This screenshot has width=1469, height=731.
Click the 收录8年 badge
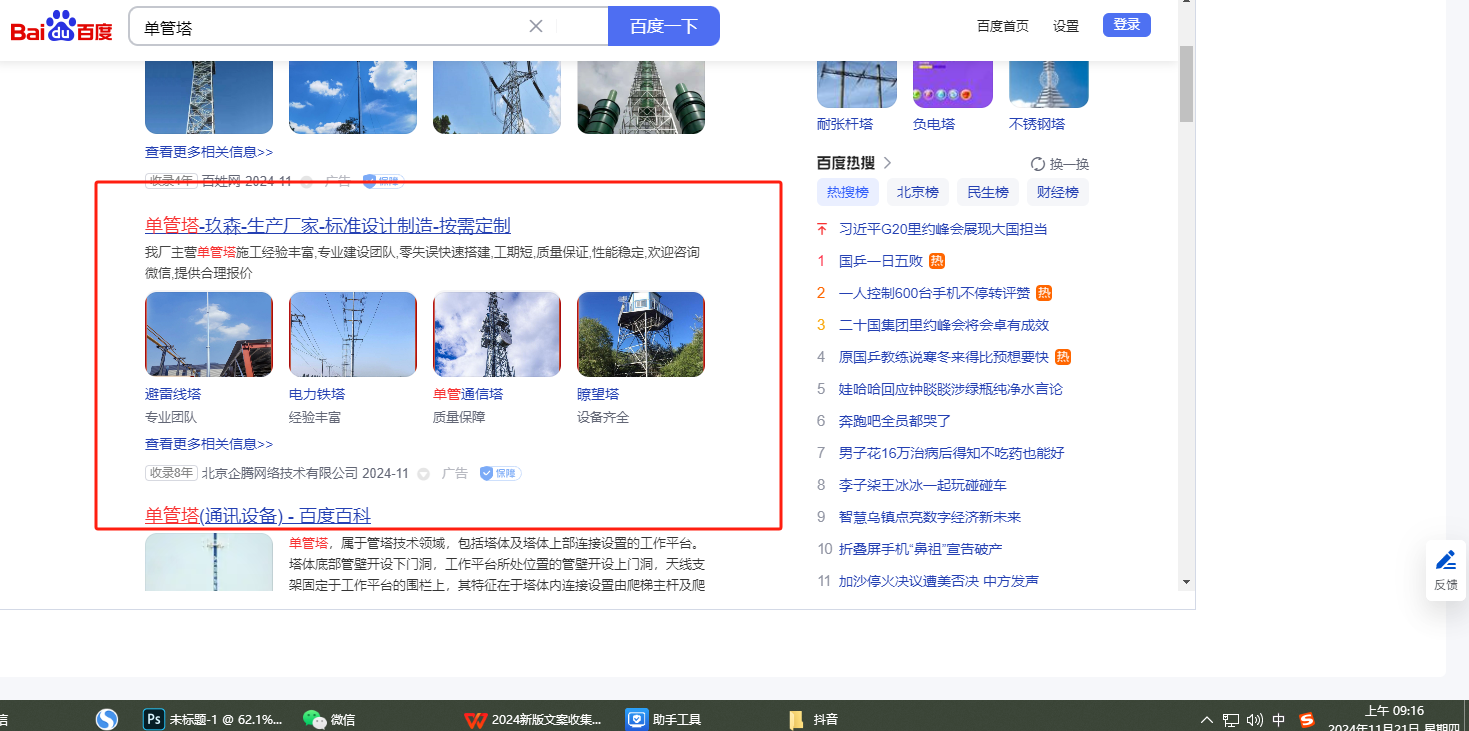(x=171, y=473)
